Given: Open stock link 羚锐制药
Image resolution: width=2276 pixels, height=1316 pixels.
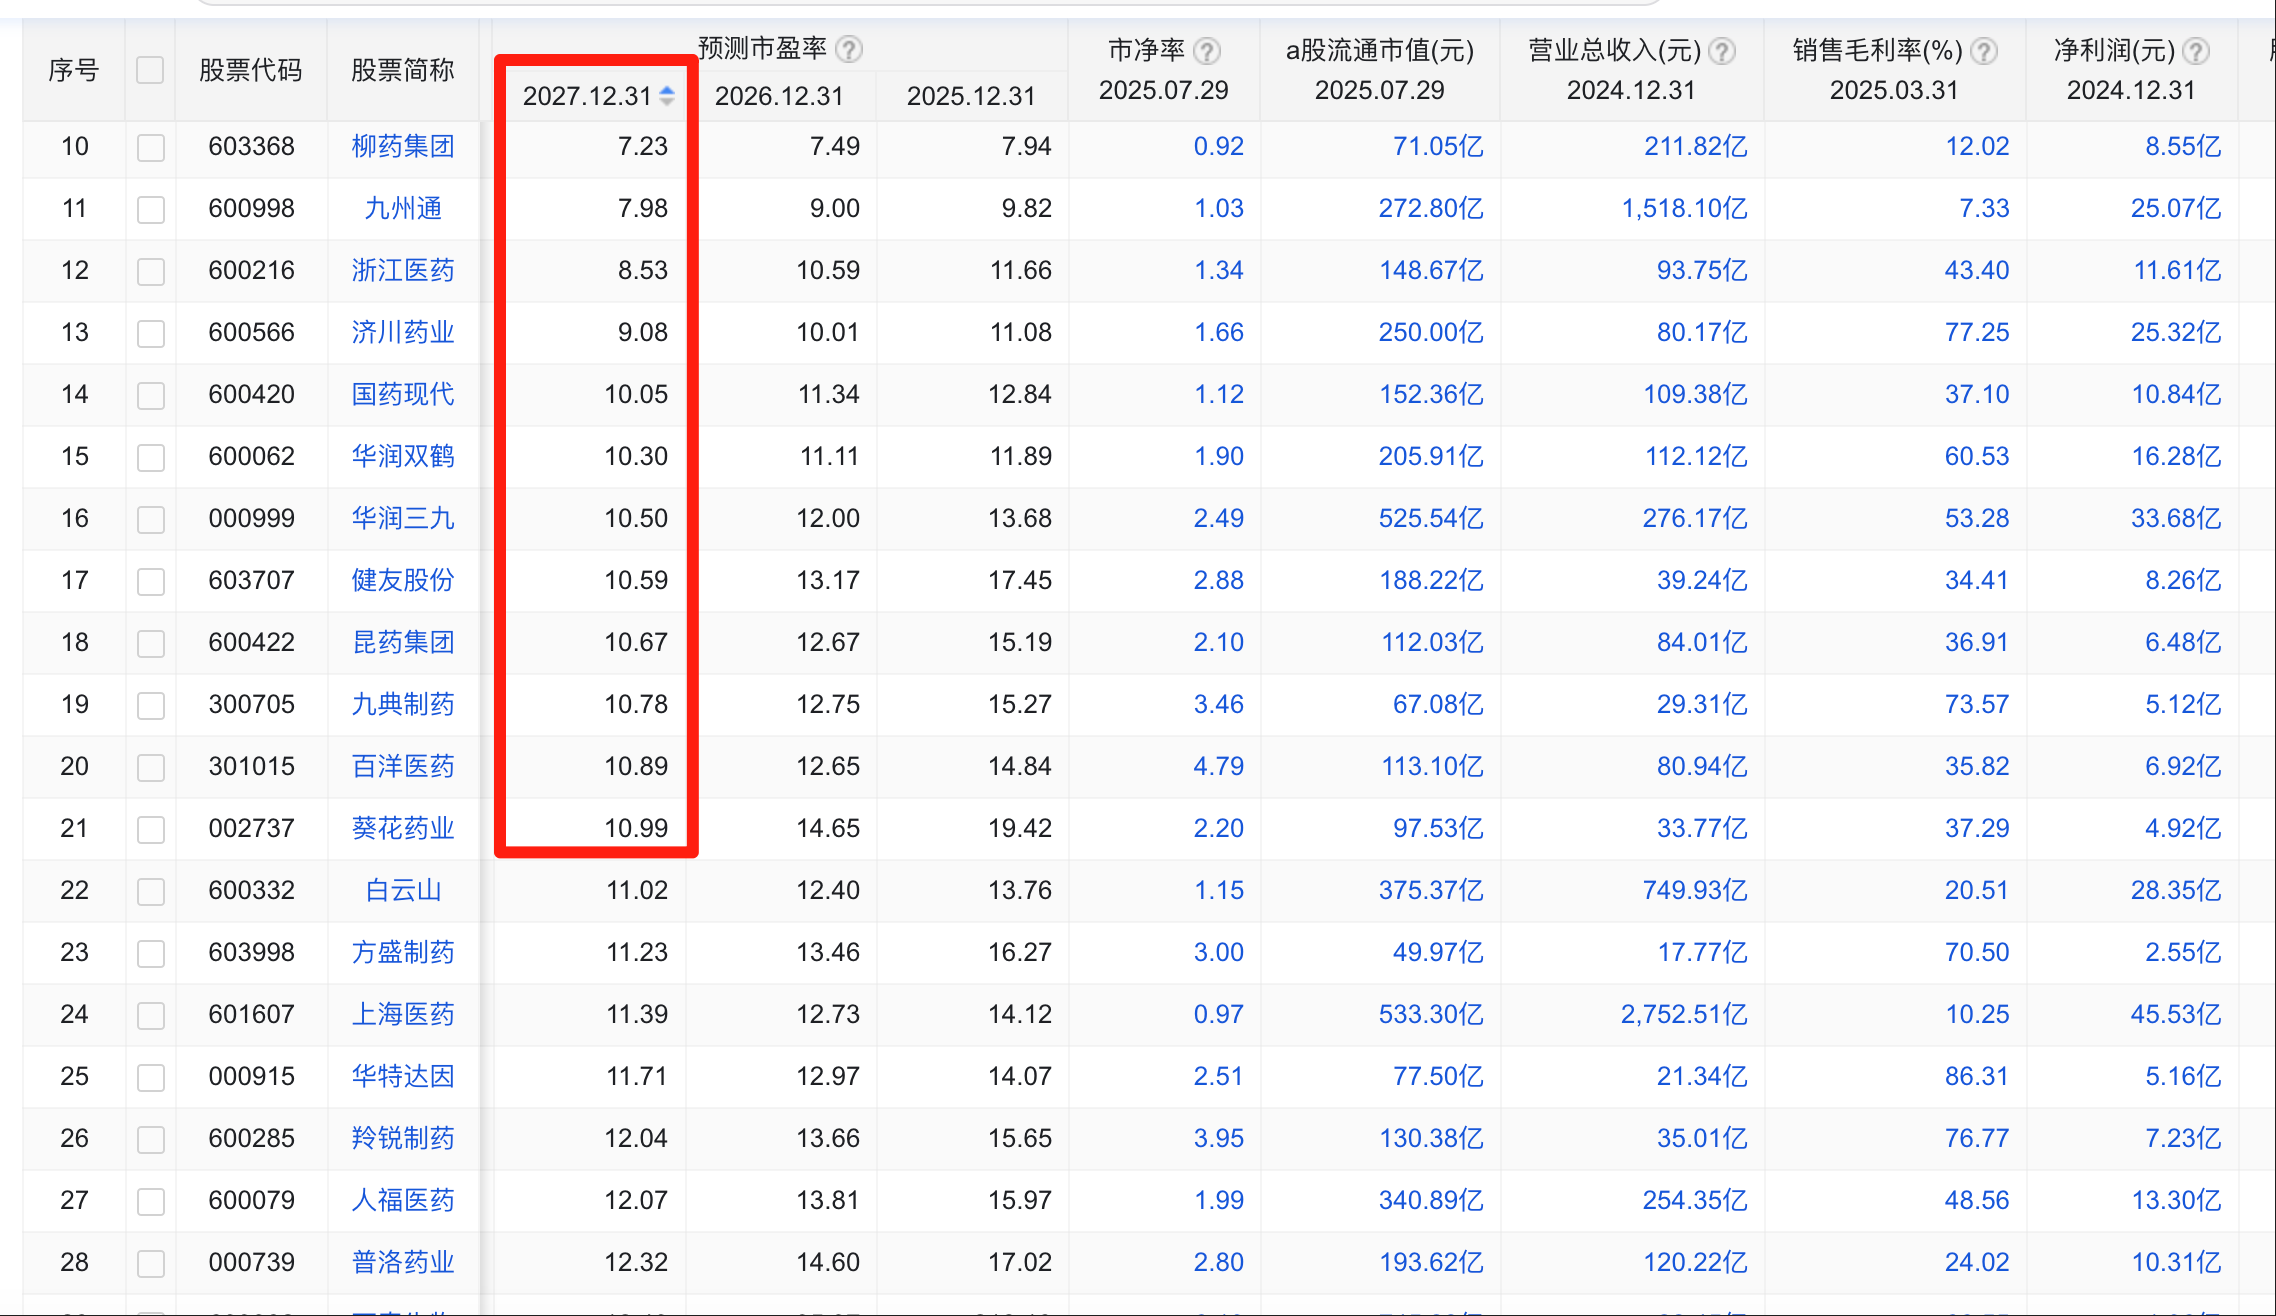Looking at the screenshot, I should (403, 1138).
